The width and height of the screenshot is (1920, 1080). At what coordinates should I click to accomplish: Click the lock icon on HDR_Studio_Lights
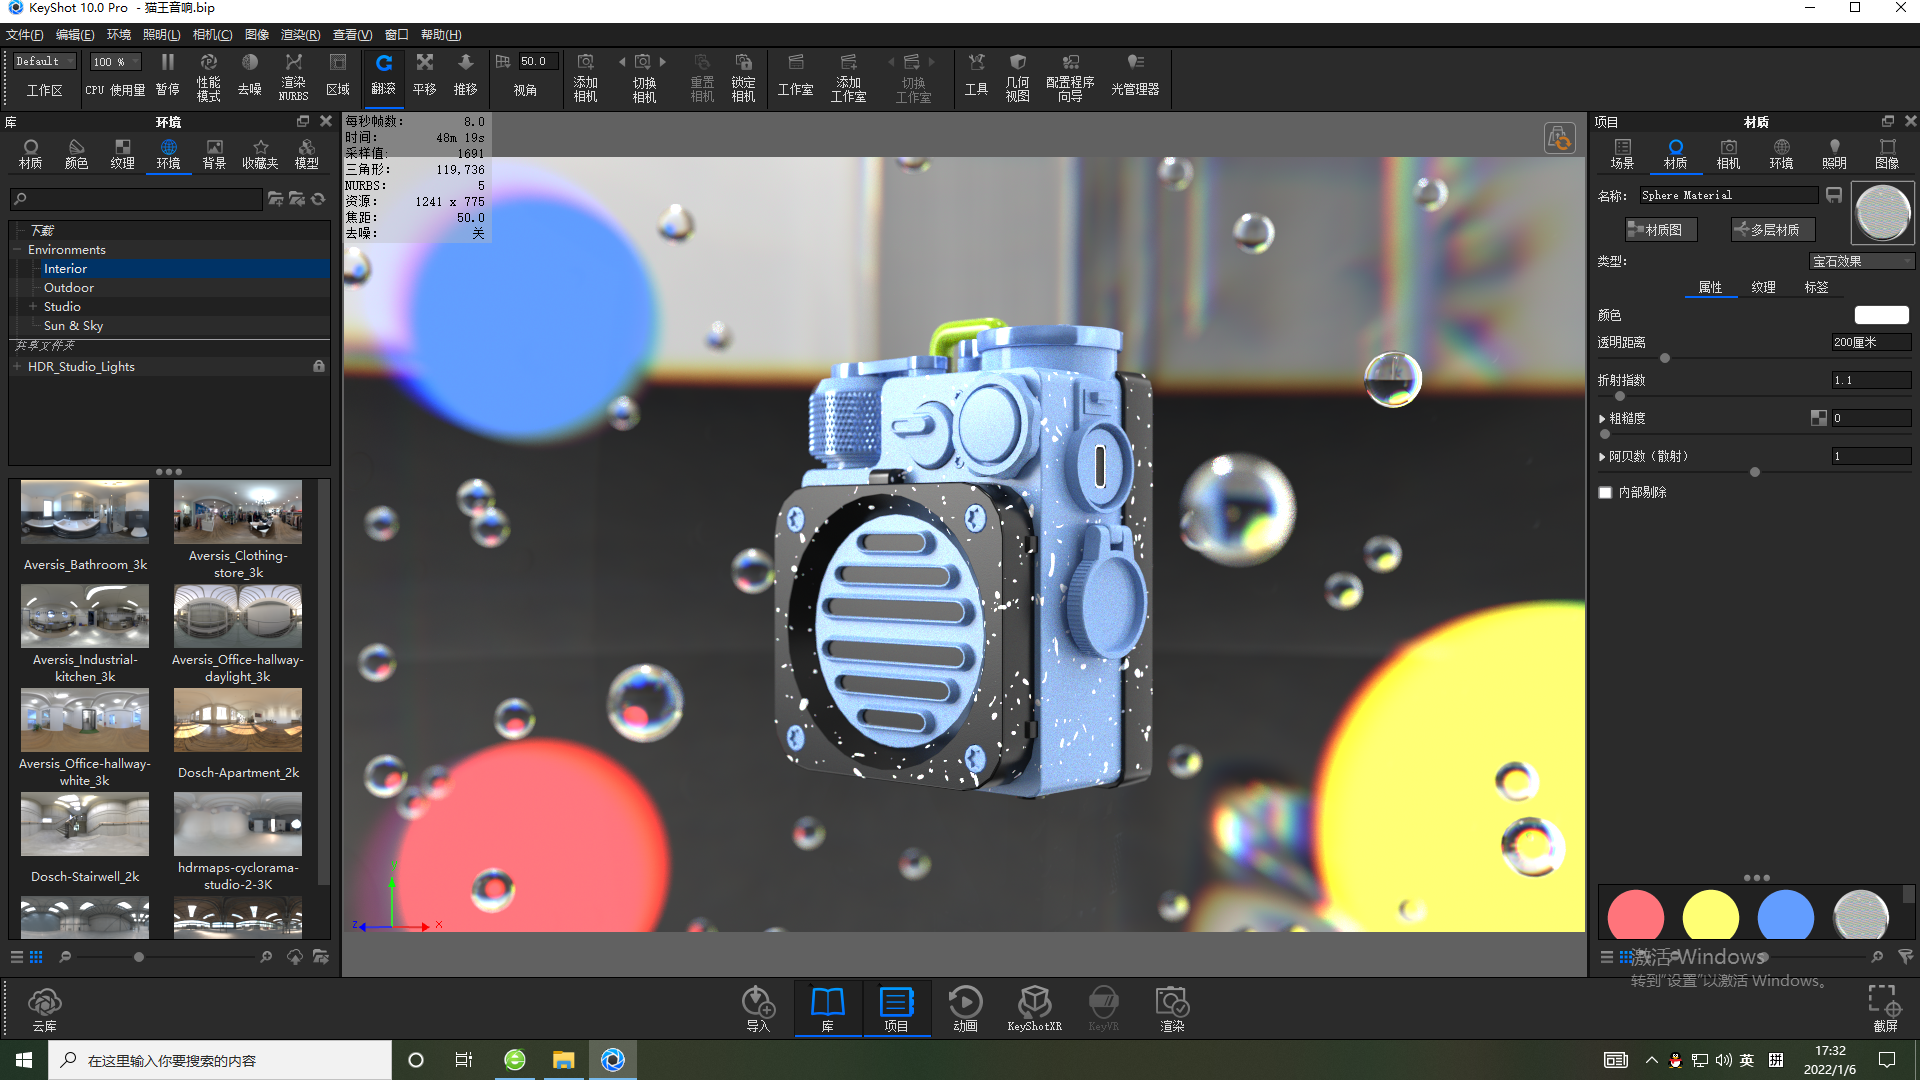(x=319, y=366)
